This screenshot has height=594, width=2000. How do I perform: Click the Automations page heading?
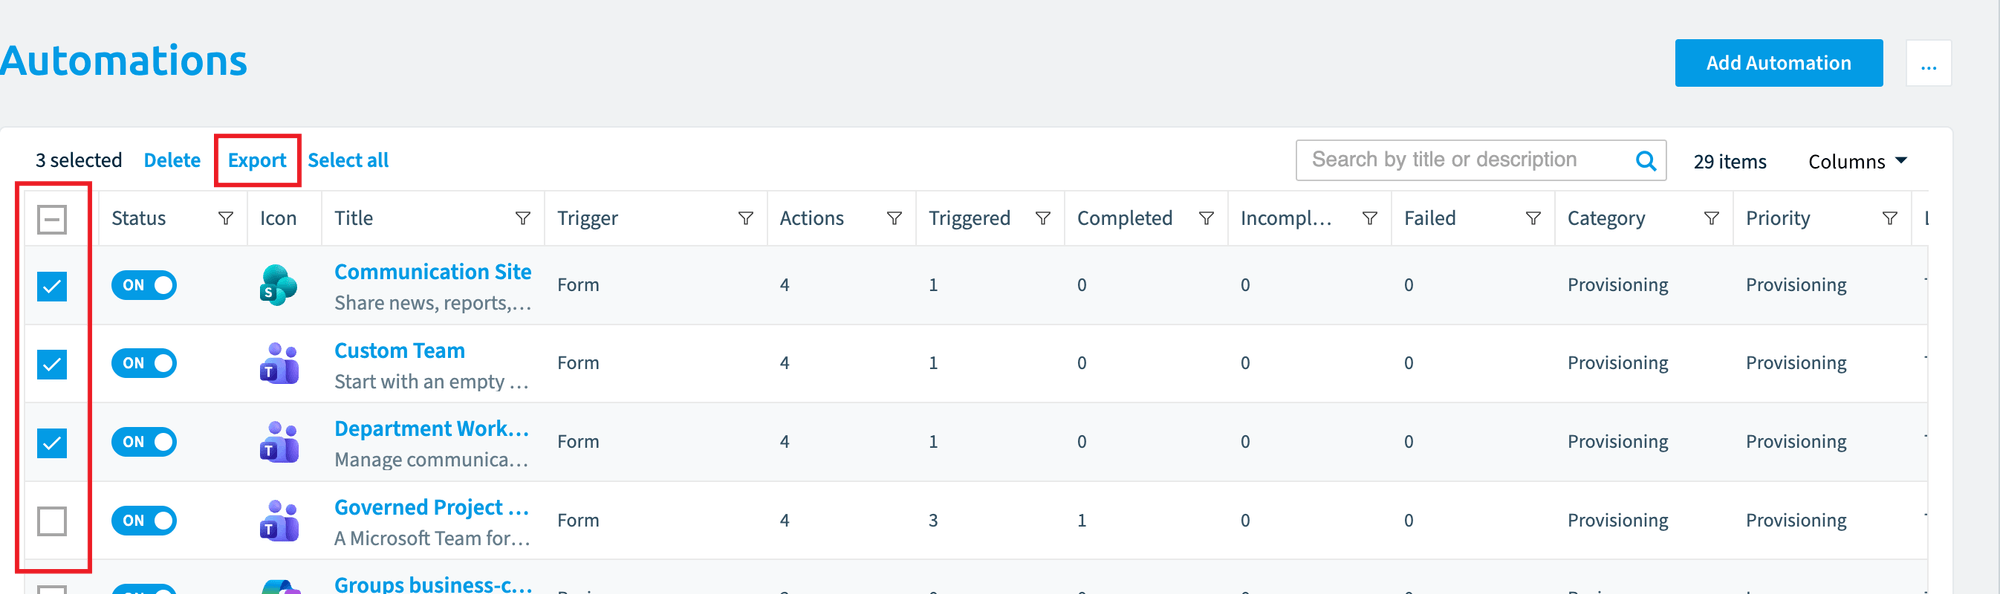[124, 61]
